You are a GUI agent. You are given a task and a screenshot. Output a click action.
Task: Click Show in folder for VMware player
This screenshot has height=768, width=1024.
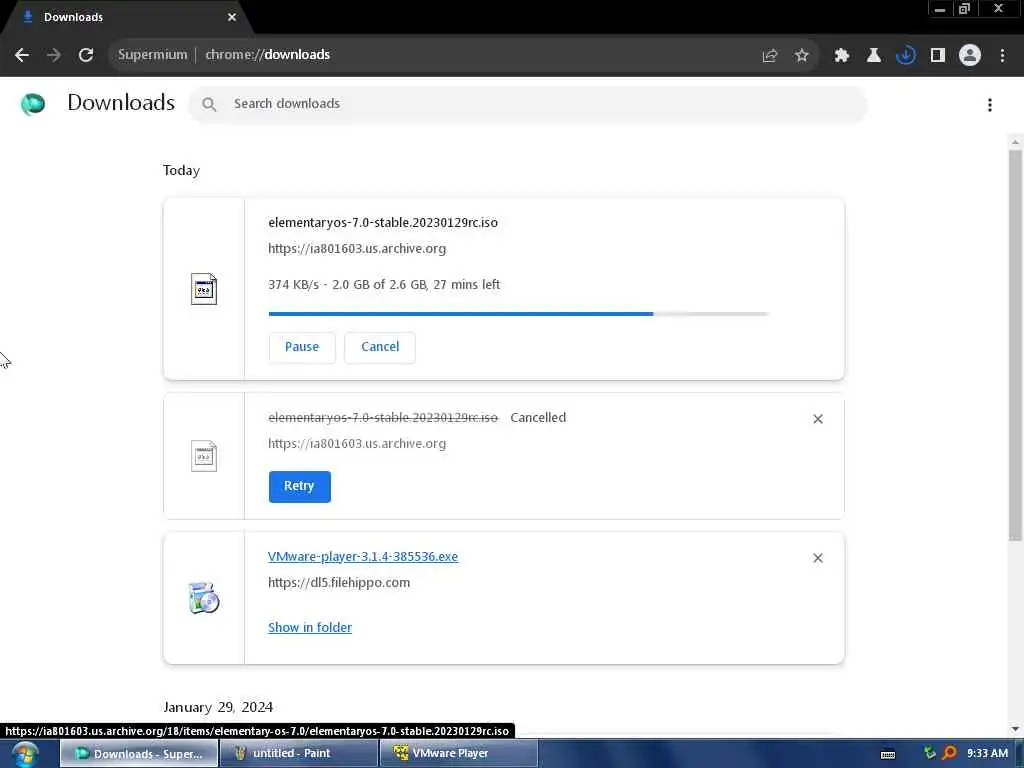click(x=310, y=627)
